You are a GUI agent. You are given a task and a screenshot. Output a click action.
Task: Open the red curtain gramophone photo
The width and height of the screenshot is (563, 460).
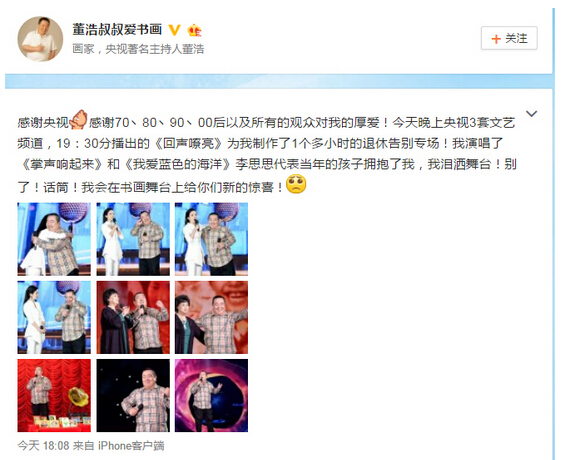(54, 395)
